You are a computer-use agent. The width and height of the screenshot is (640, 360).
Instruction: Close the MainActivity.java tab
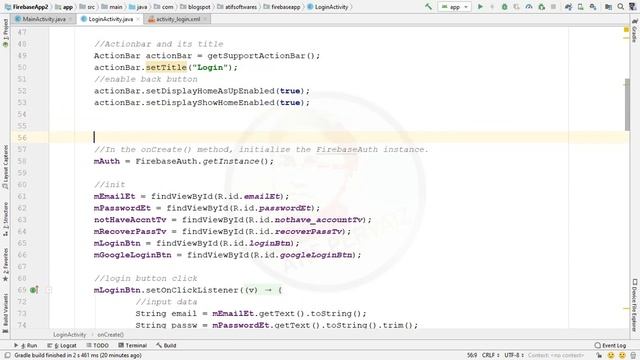(71, 19)
